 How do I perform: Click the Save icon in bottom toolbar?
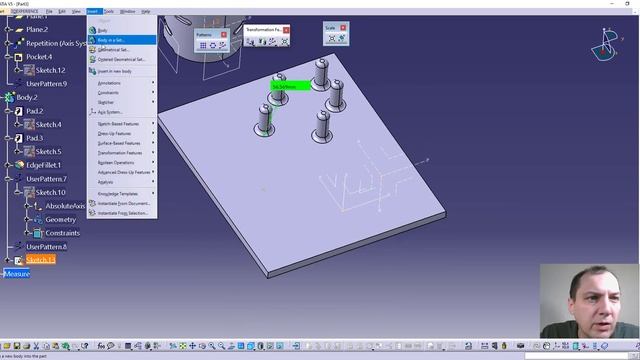(x=17, y=346)
